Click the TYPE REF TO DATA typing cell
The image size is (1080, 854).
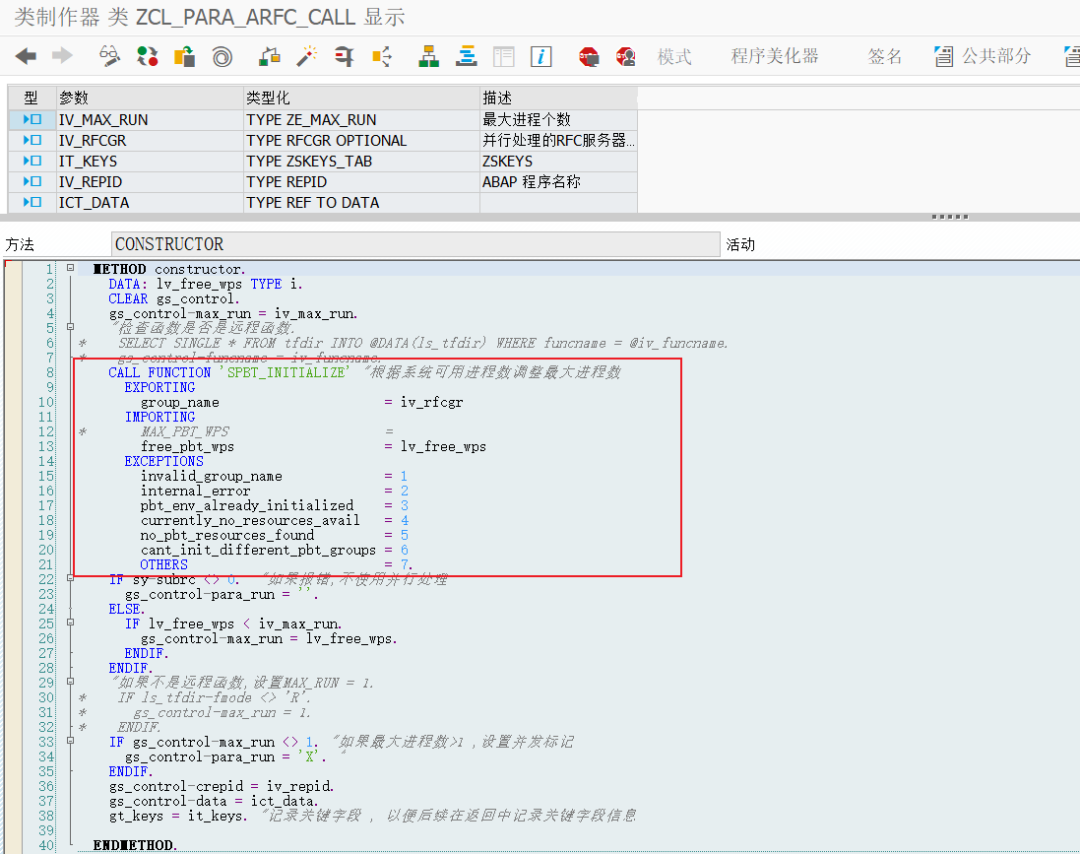click(x=362, y=202)
